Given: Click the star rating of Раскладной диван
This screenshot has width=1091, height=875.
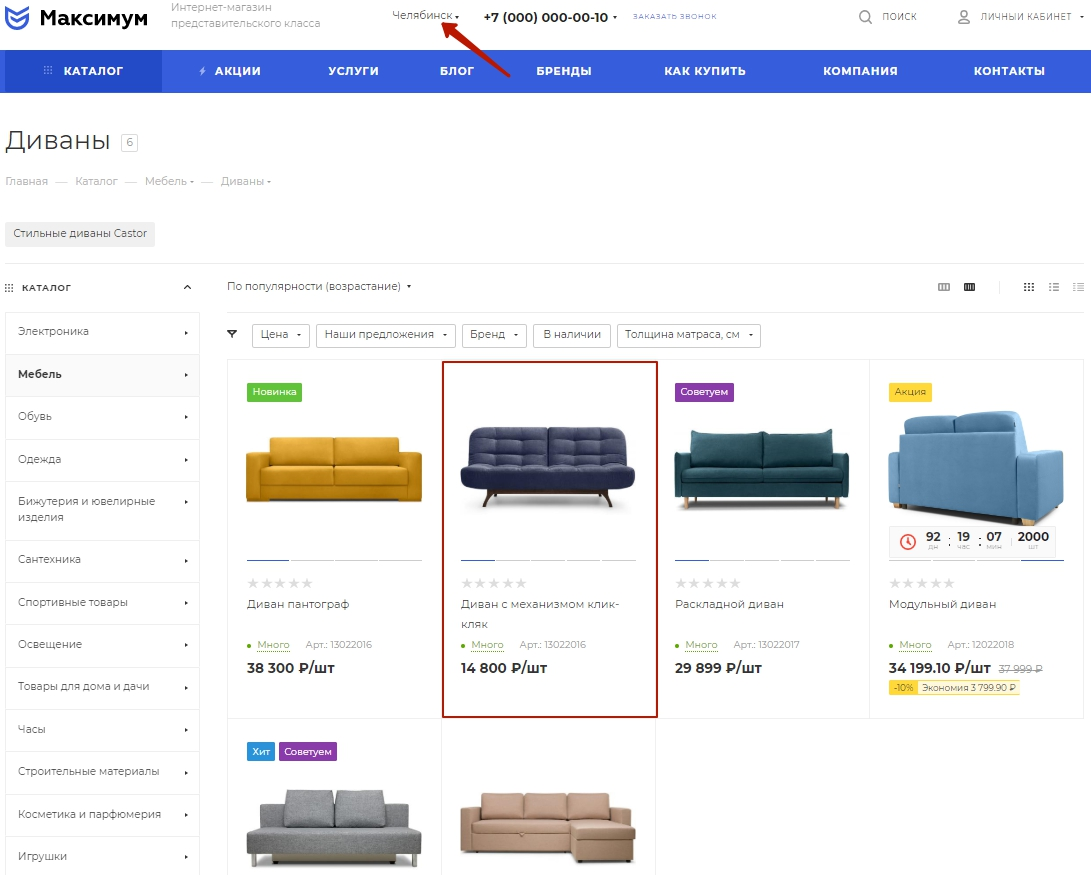Looking at the screenshot, I should (708, 583).
